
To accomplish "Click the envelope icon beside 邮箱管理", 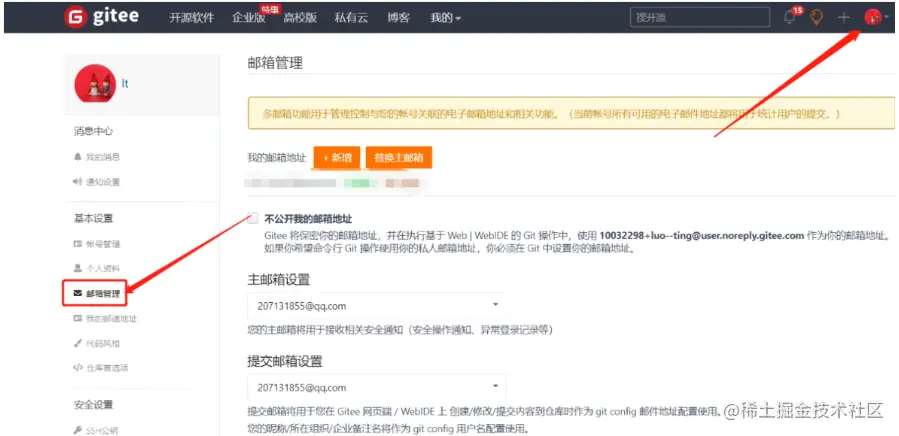I will pos(78,293).
